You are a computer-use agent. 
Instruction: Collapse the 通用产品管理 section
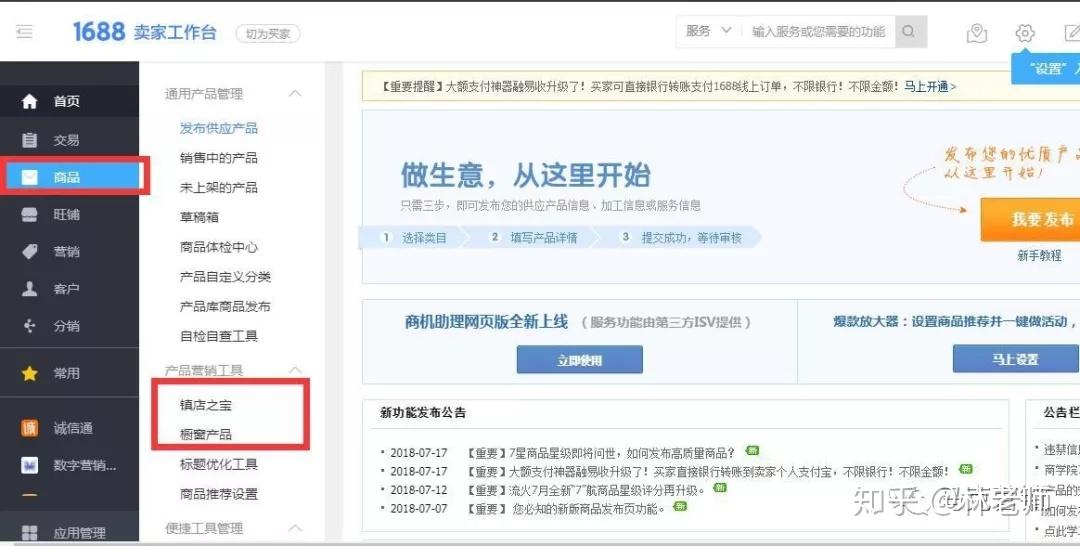[295, 93]
